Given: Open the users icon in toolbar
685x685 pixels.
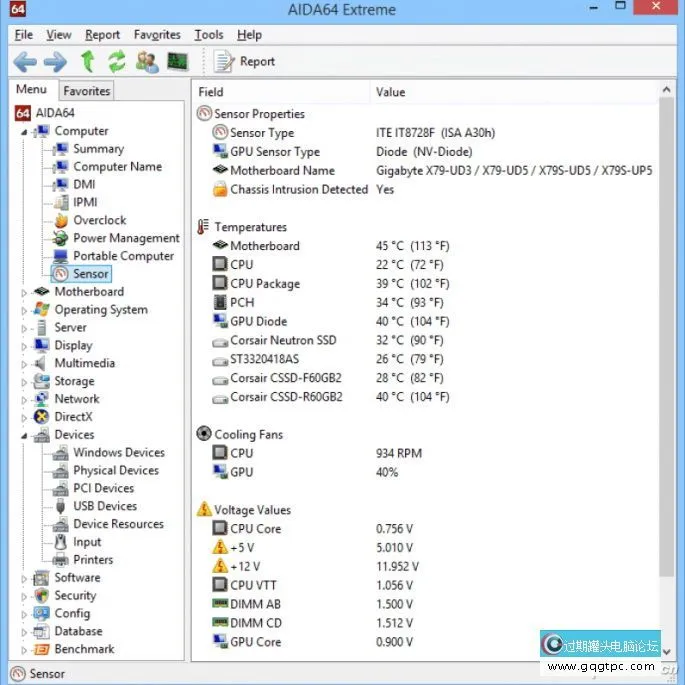Looking at the screenshot, I should pyautogui.click(x=147, y=62).
